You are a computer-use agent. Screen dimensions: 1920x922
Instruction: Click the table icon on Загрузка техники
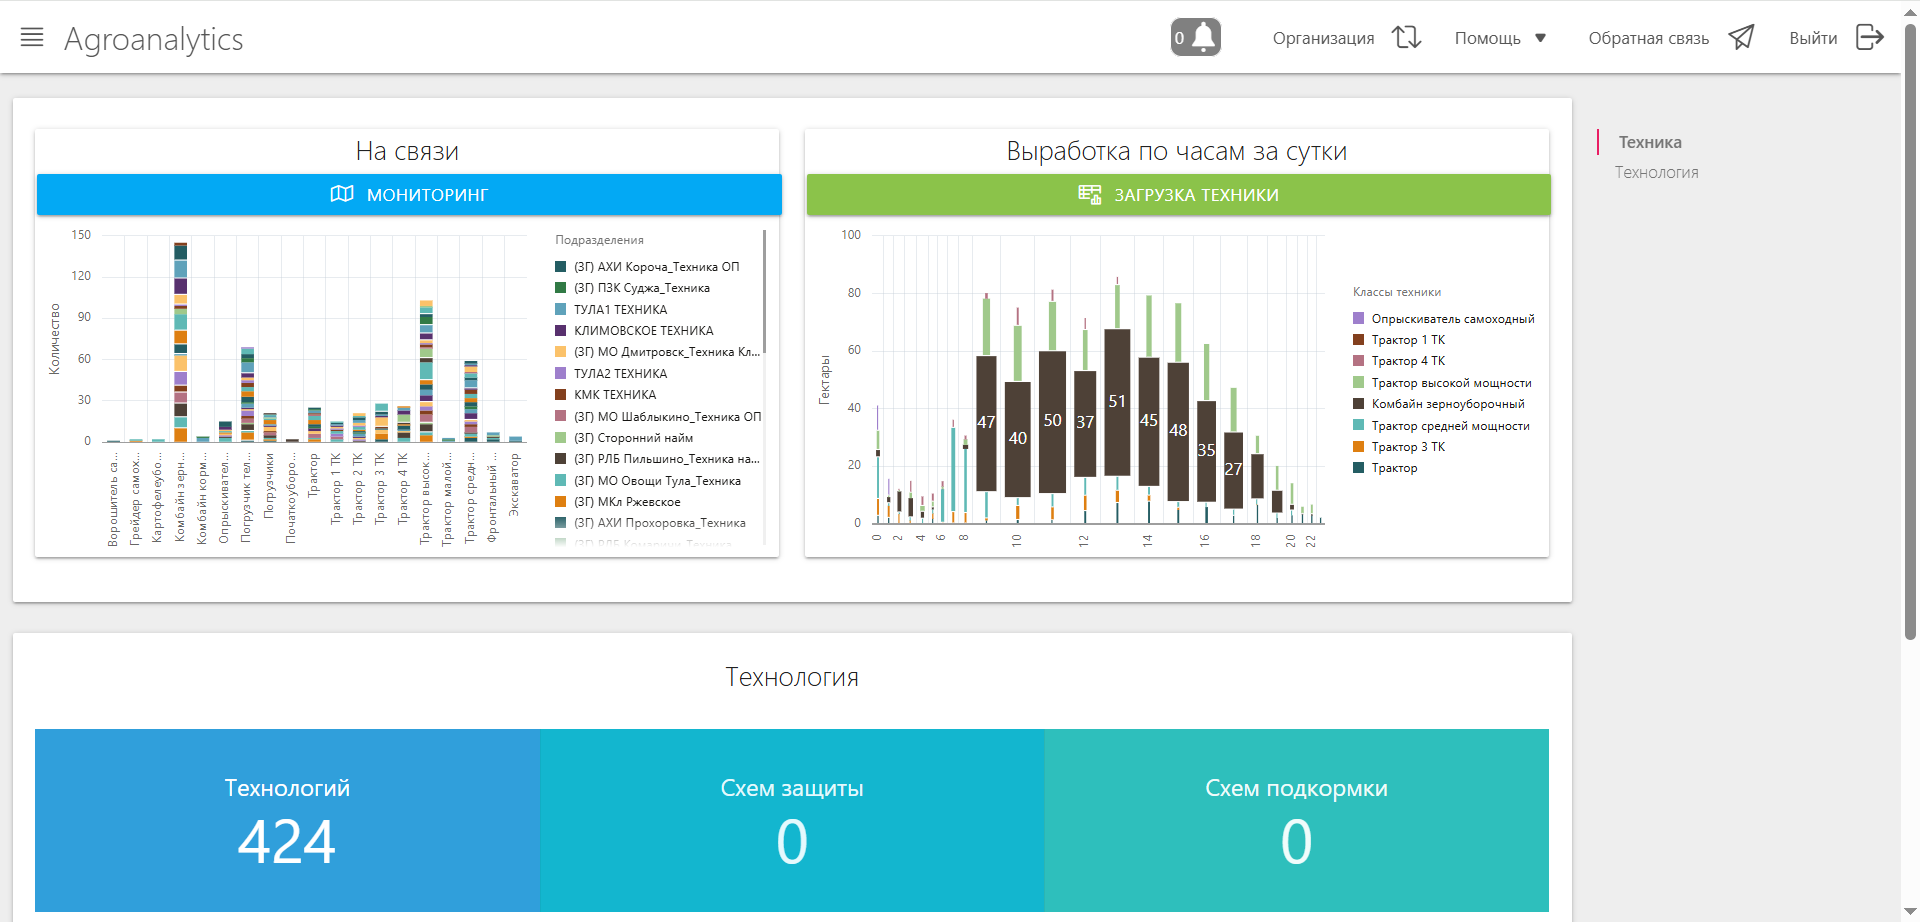[1089, 194]
